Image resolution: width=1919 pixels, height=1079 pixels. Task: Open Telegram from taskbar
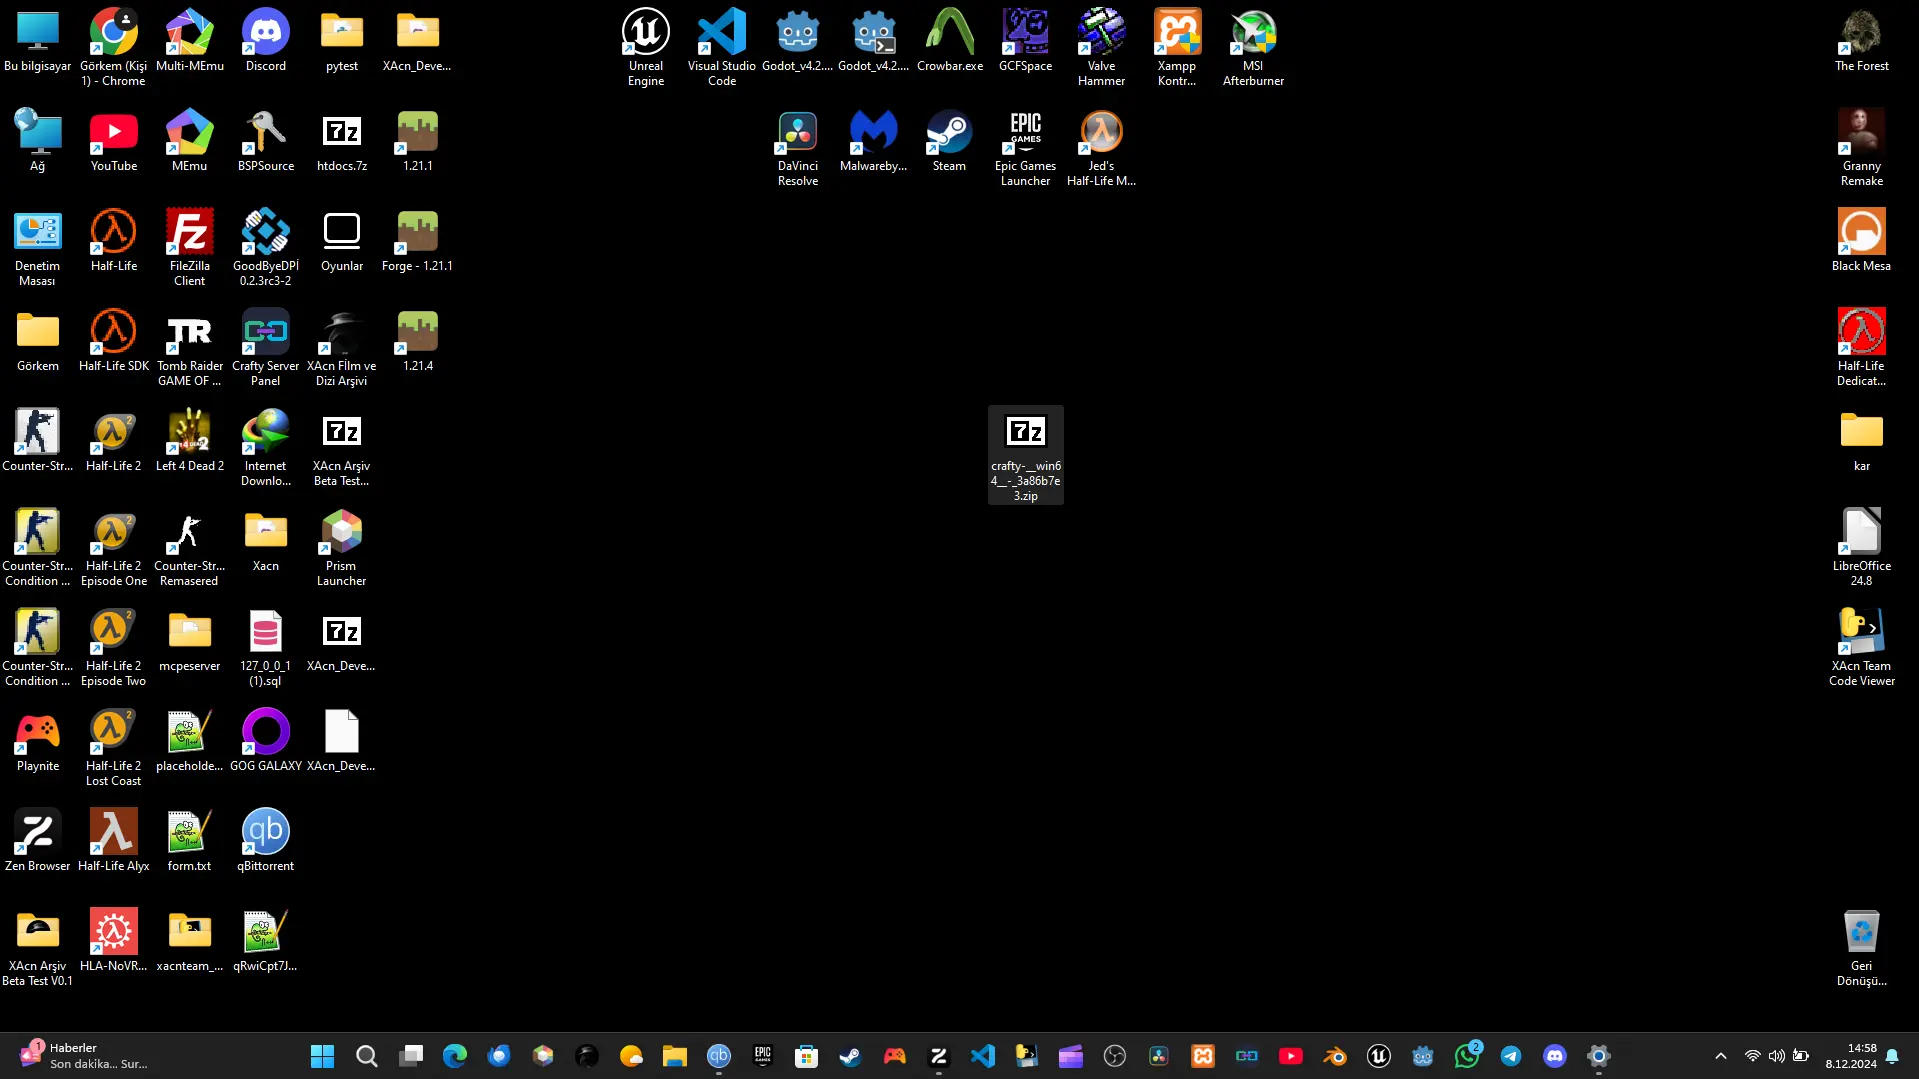click(1510, 1056)
